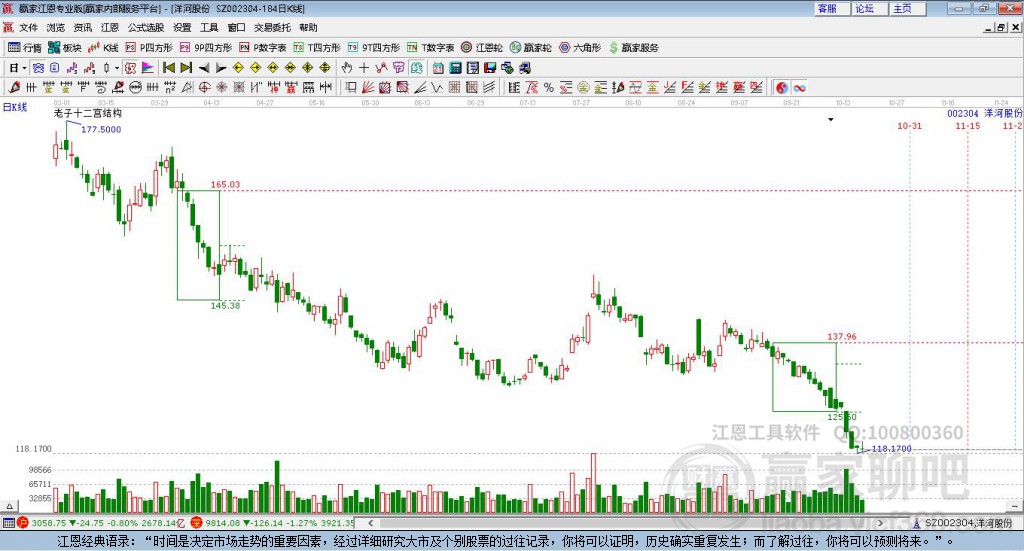
Task: Open the T数字表 number table
Action: pyautogui.click(x=430, y=48)
